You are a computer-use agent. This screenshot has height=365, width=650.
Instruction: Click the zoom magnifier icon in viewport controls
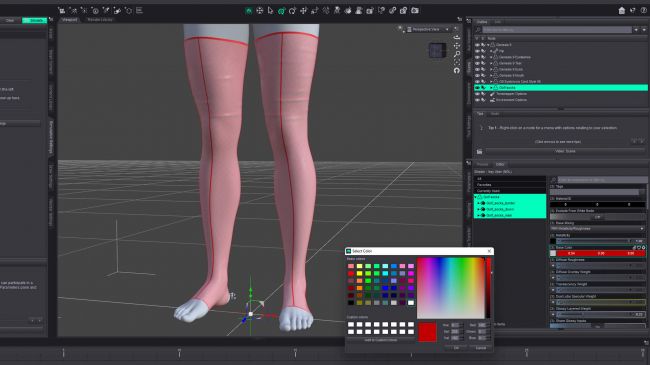coord(457,54)
